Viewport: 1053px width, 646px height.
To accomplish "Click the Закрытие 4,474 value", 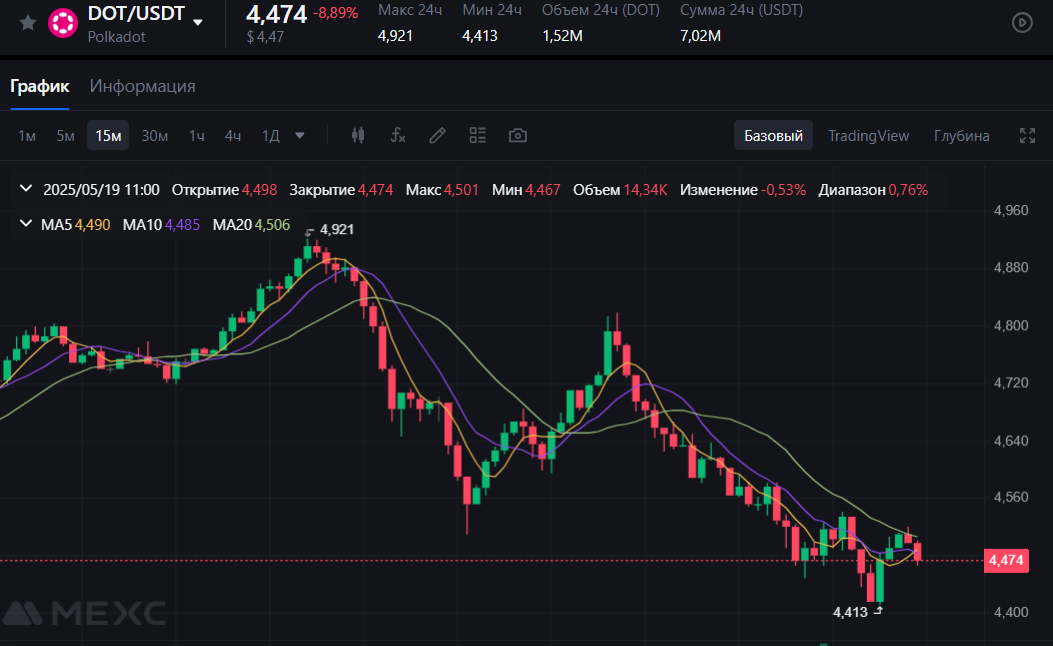I will [375, 190].
